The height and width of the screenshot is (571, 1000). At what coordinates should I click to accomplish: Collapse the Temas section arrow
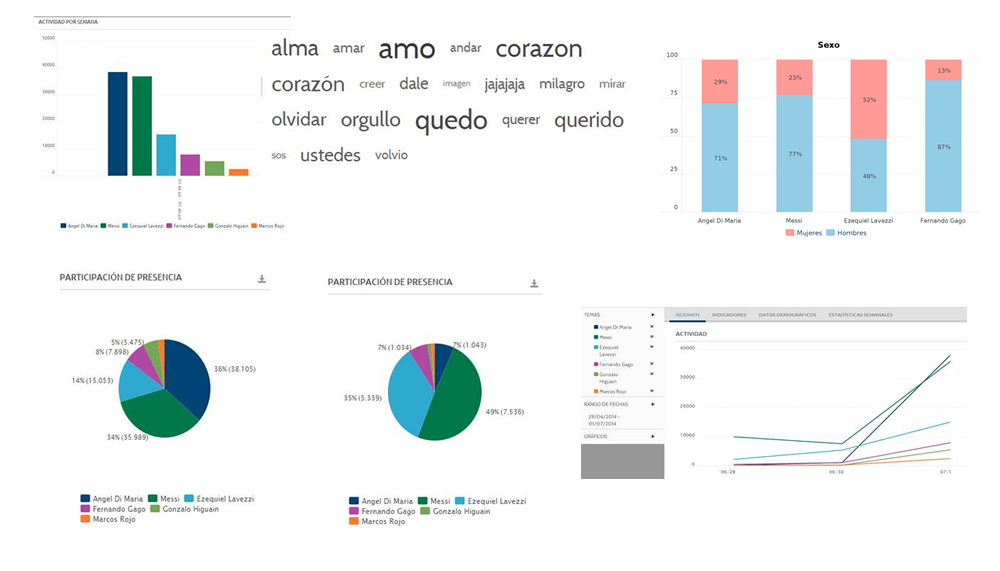coord(652,315)
